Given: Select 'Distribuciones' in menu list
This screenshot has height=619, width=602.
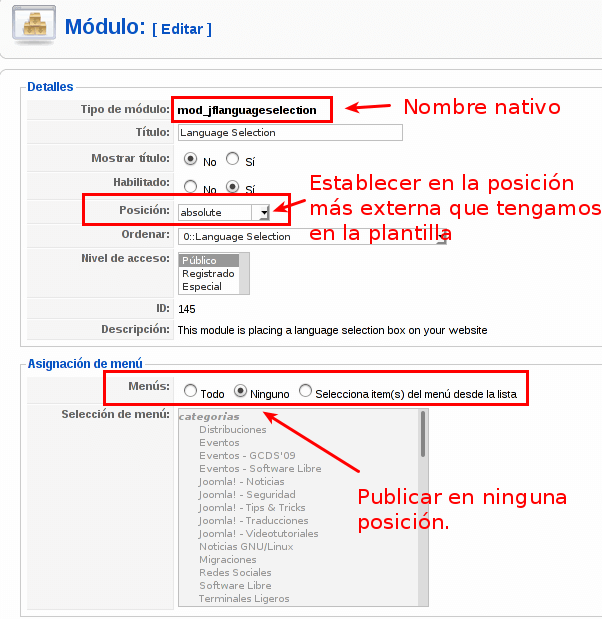Looking at the screenshot, I should [233, 430].
